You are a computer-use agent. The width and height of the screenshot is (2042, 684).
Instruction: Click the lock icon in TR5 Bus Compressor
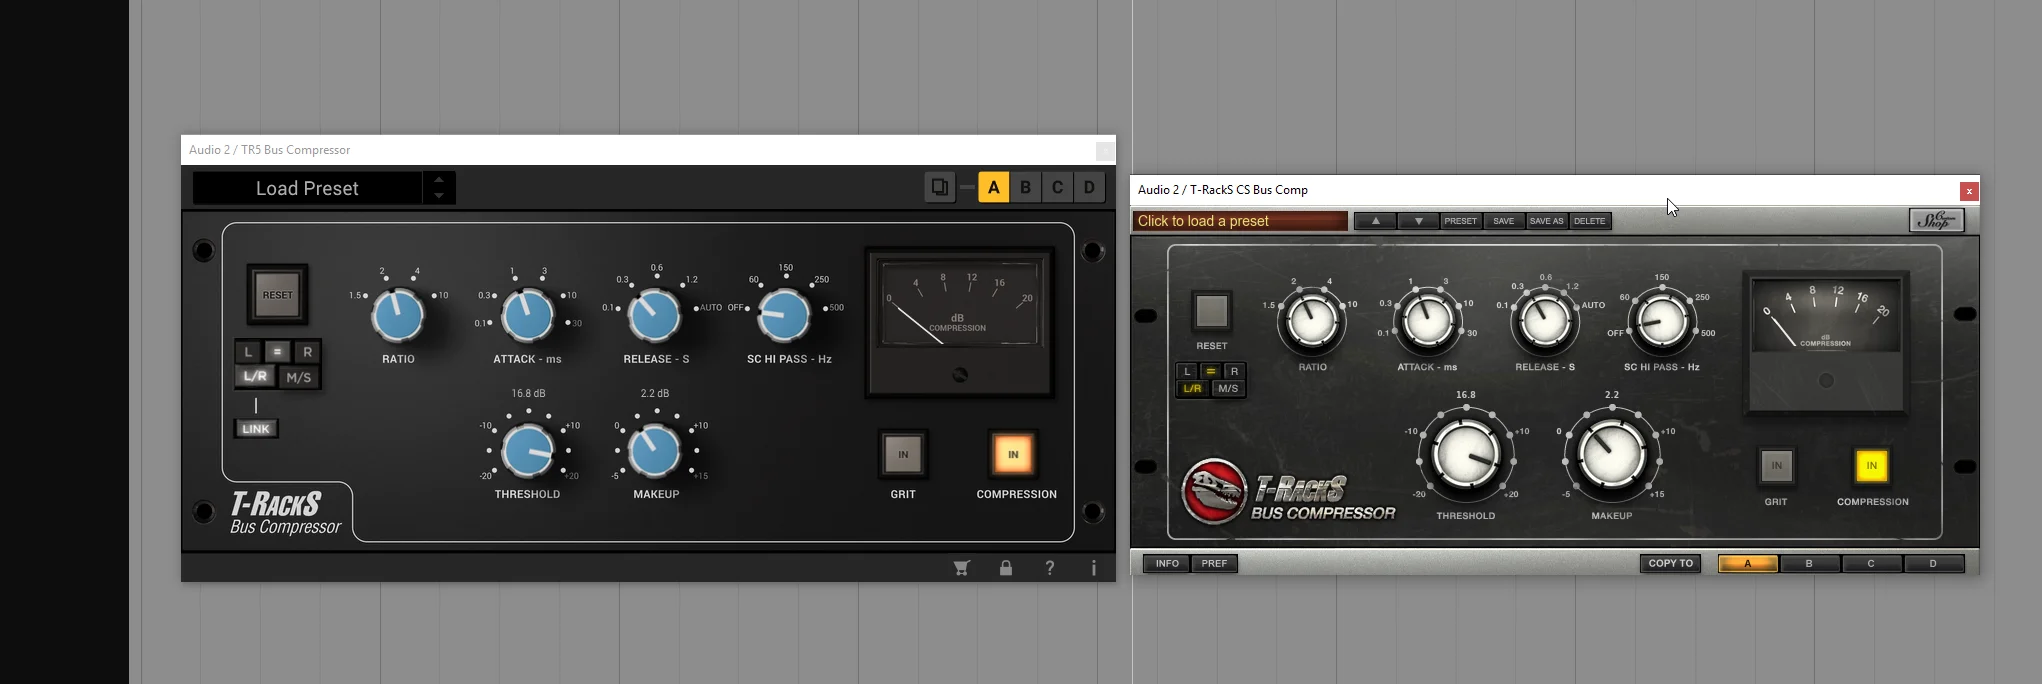[1006, 568]
